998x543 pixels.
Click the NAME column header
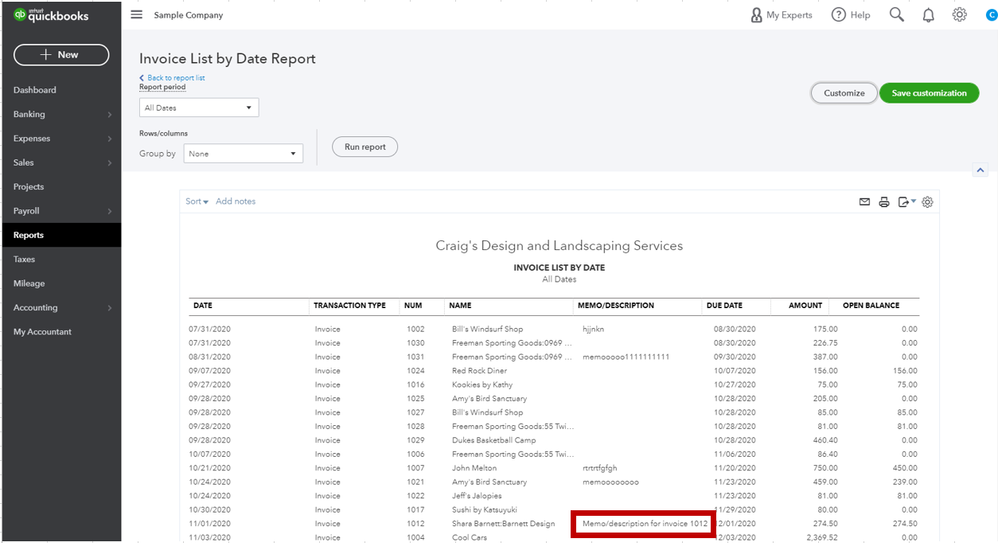tap(460, 306)
